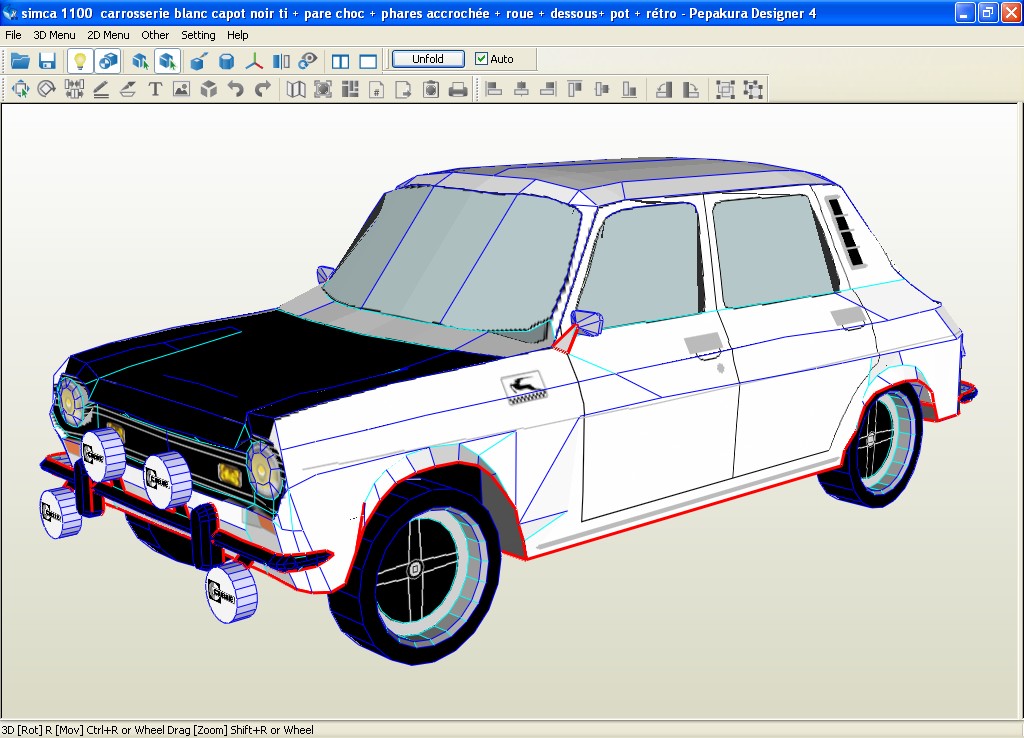This screenshot has height=738, width=1024.
Task: Click the three-colored axis icon
Action: click(x=253, y=61)
